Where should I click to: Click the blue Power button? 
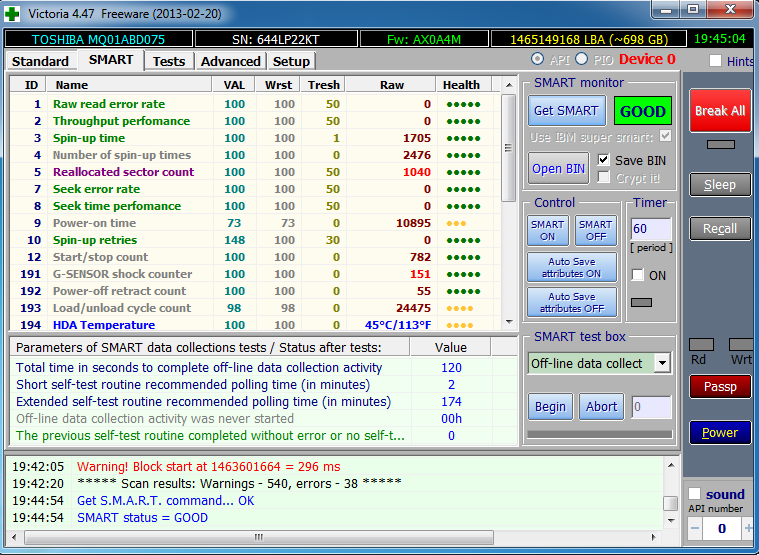click(720, 433)
